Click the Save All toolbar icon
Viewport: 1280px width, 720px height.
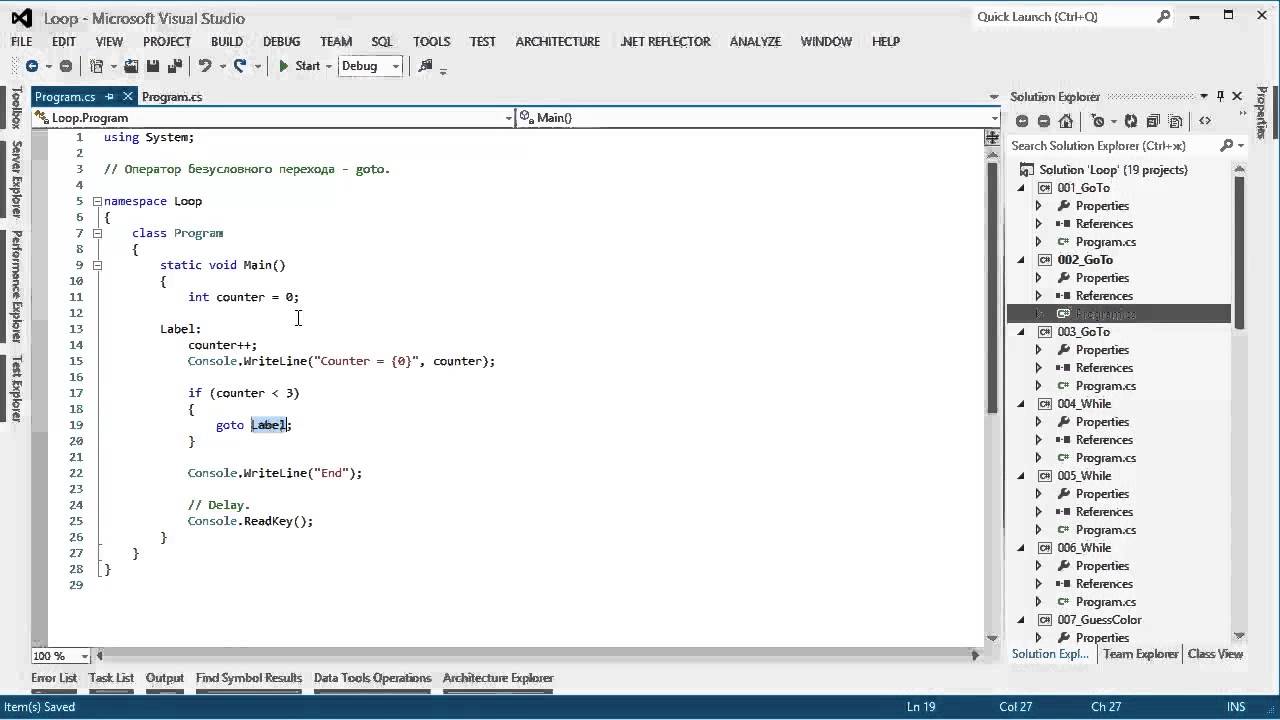(x=174, y=66)
